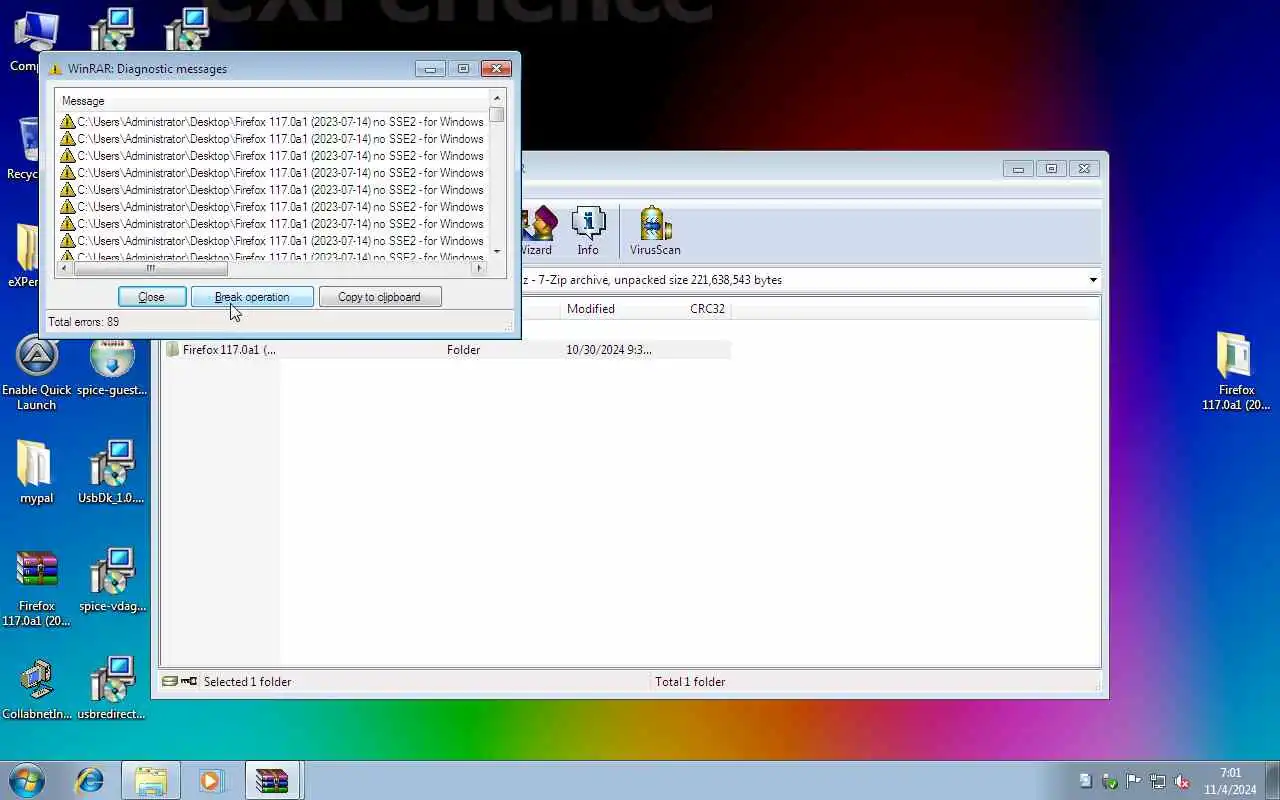Click the Show desktop strip at taskbar end
The width and height of the screenshot is (1280, 800).
[x=1273, y=780]
